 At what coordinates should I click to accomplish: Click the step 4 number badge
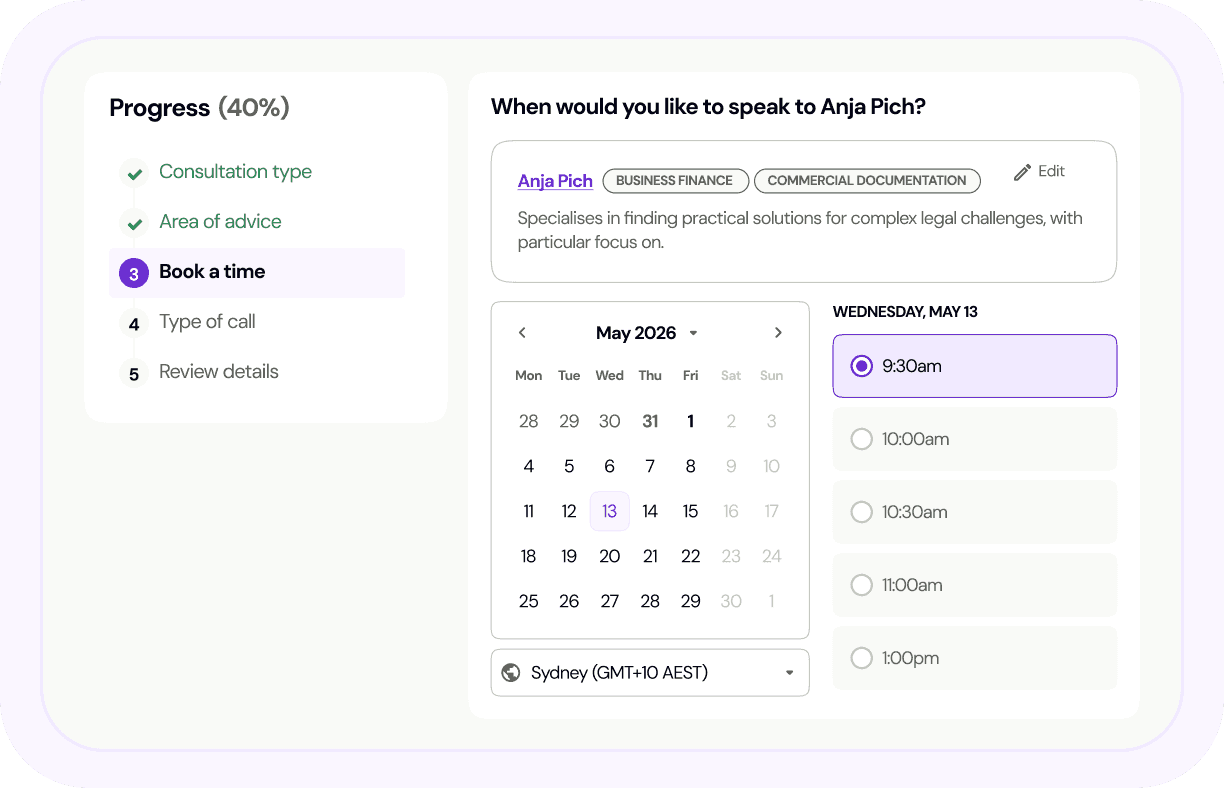pos(134,324)
